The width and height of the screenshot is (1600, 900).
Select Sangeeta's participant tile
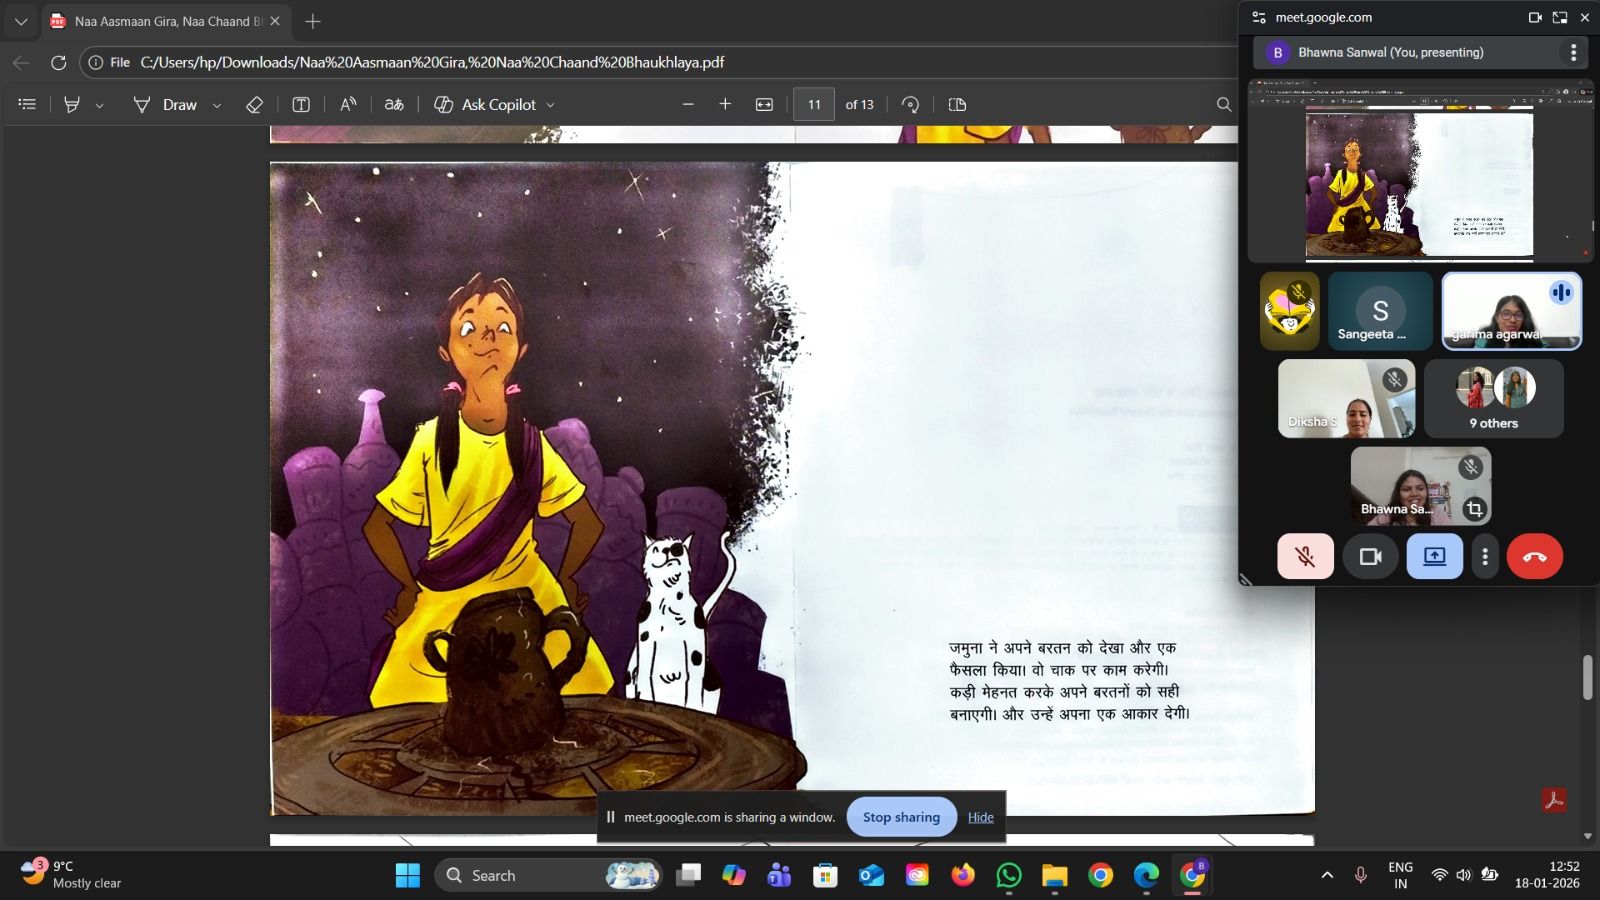click(x=1380, y=311)
